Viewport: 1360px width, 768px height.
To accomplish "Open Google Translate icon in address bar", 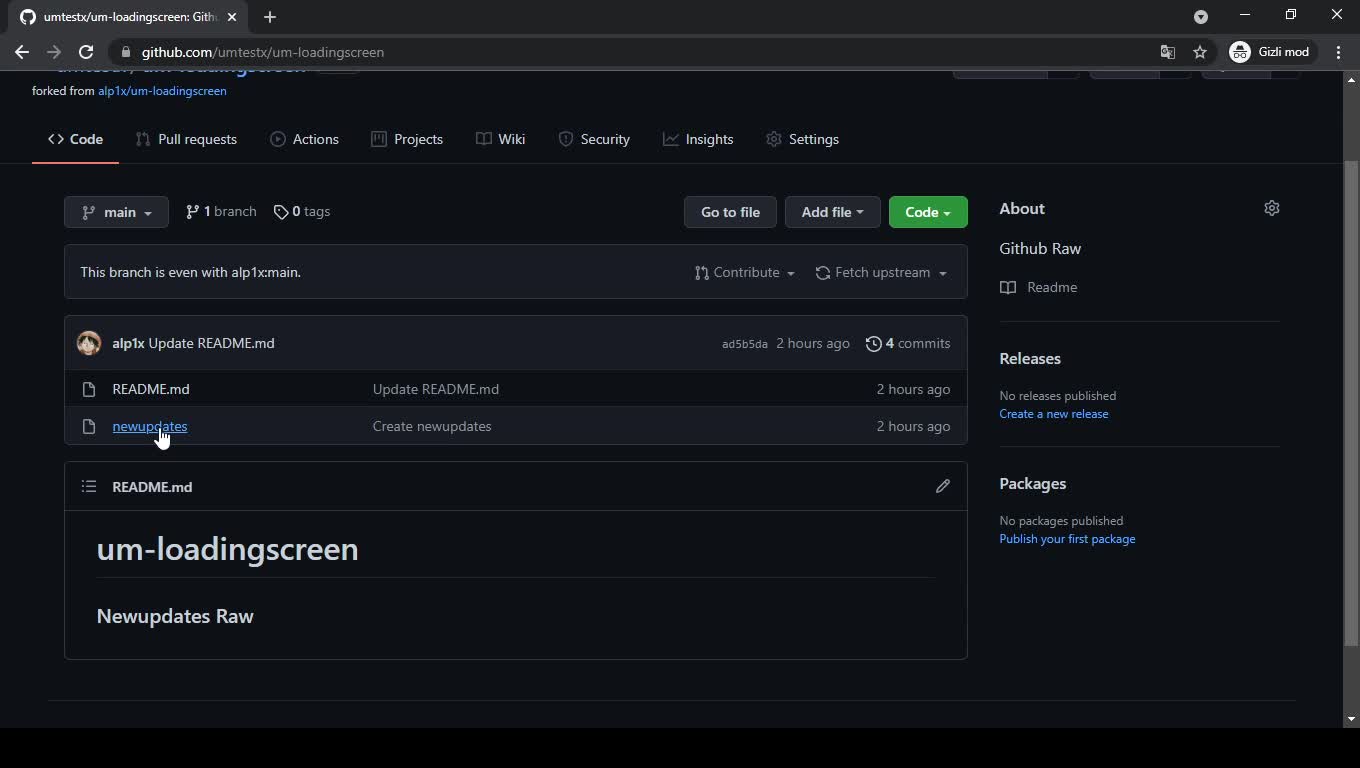I will click(1167, 52).
